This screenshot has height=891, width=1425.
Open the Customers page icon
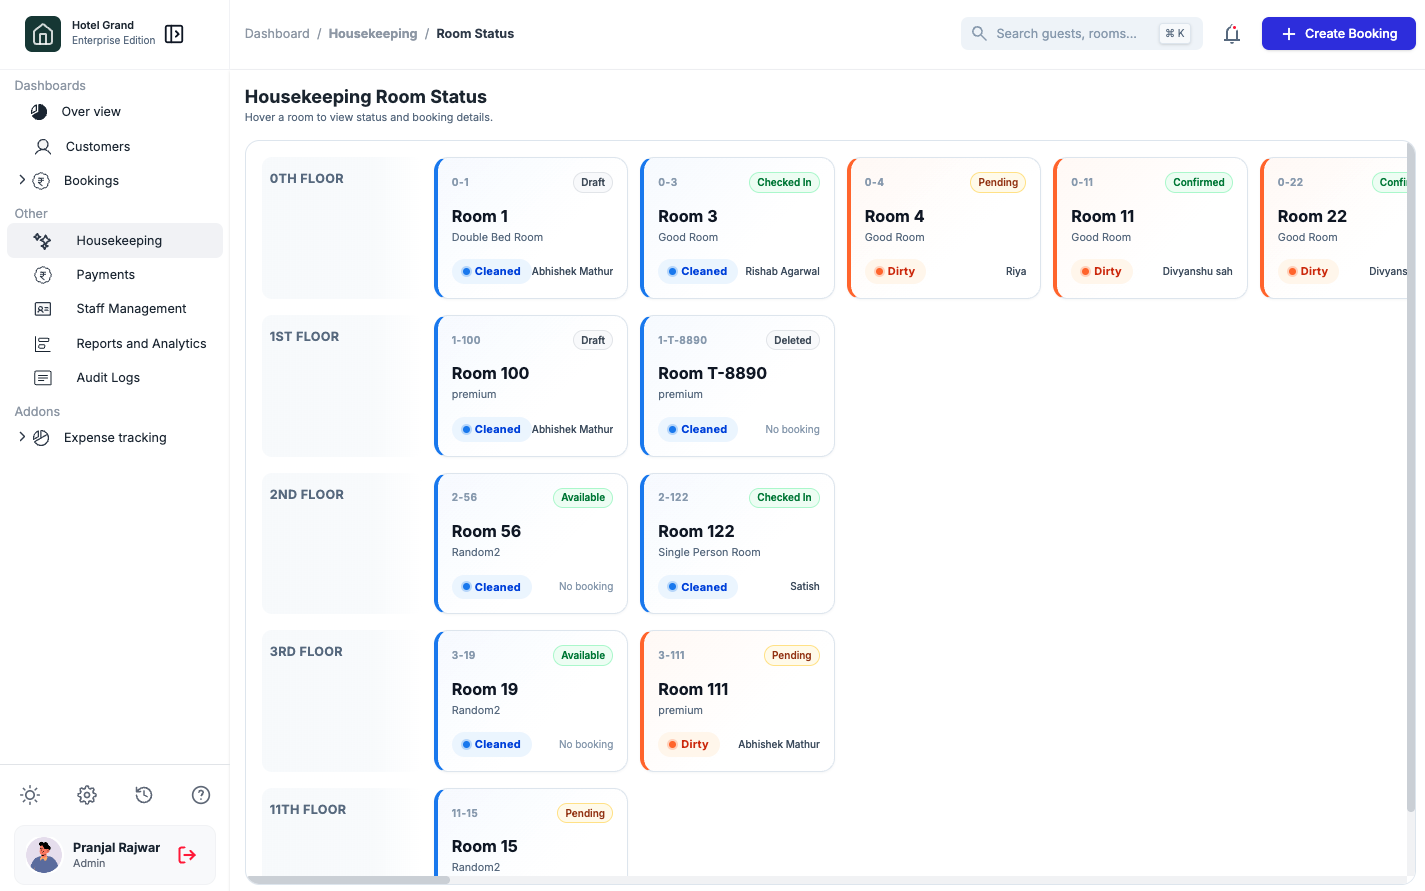(x=43, y=147)
